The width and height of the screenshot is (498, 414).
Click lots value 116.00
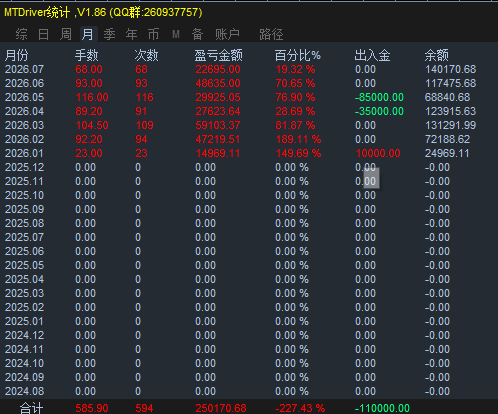pos(92,97)
